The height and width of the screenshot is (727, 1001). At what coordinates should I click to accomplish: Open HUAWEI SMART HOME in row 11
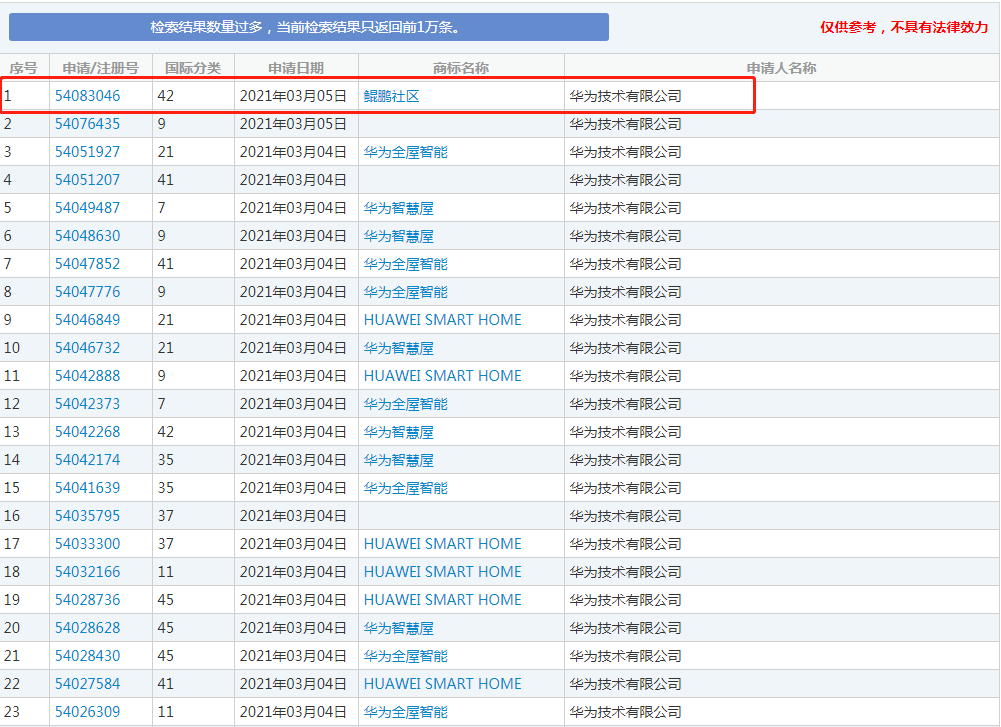click(x=442, y=376)
